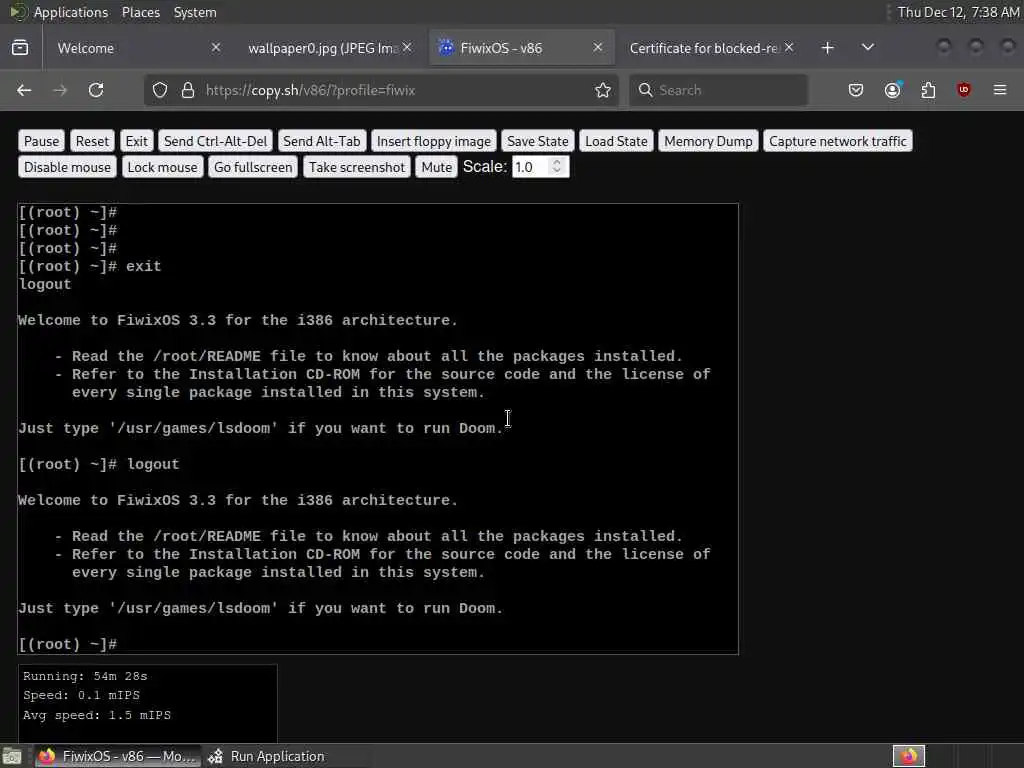Click Save State
Viewport: 1024px width, 768px height.
pos(537,141)
